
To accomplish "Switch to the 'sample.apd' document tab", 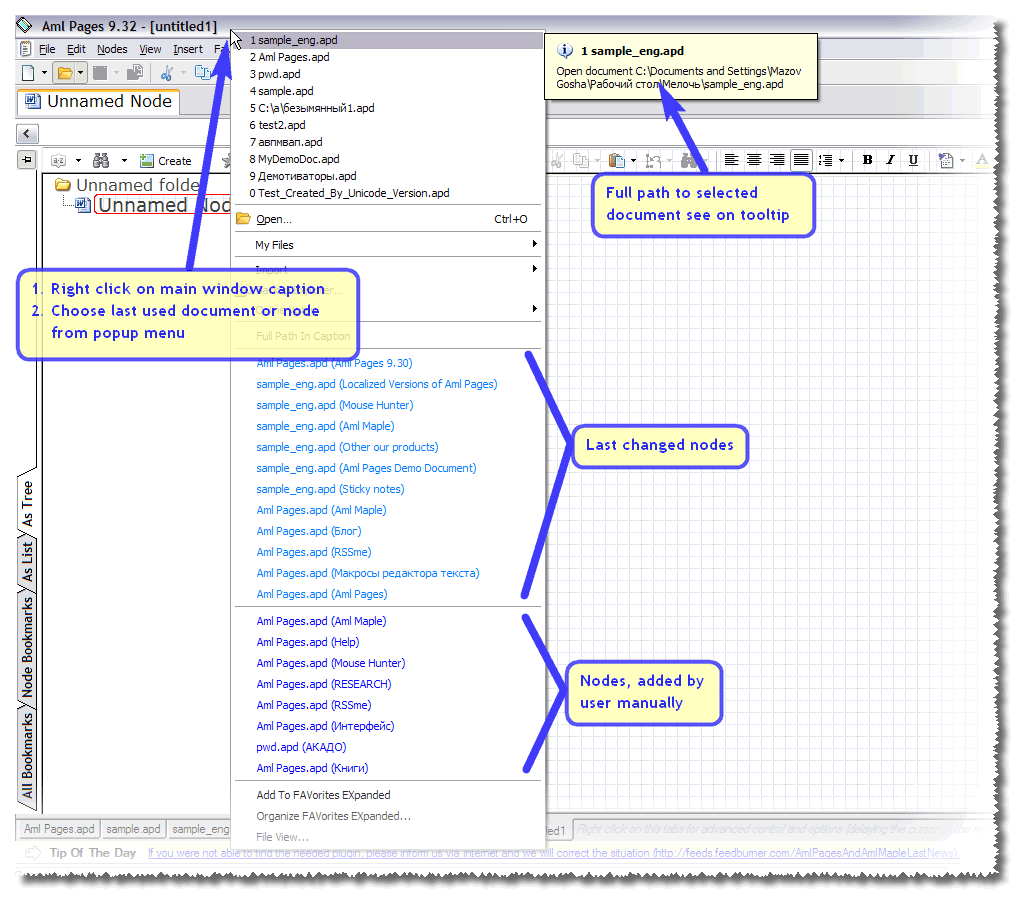I will tap(133, 829).
